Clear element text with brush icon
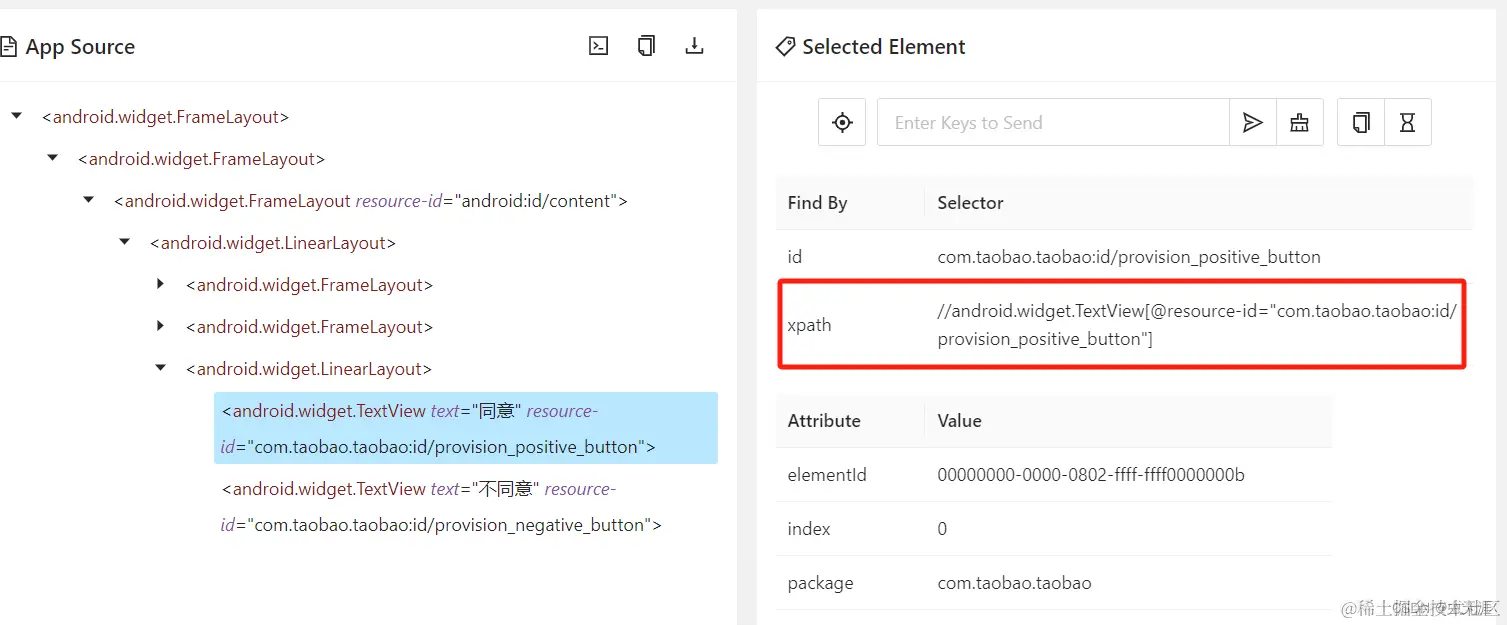The width and height of the screenshot is (1507, 625). [x=1299, y=122]
